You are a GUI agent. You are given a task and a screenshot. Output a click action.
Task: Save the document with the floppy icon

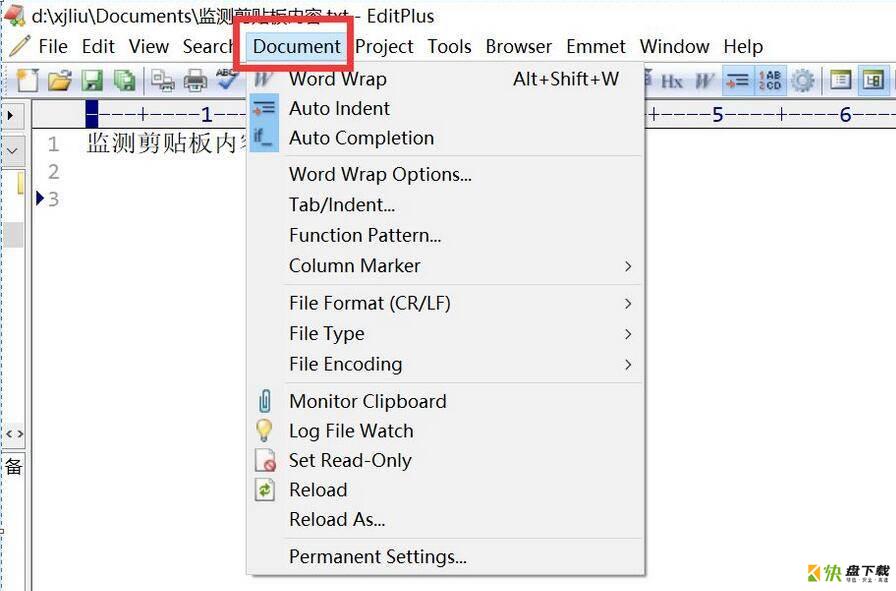click(92, 80)
